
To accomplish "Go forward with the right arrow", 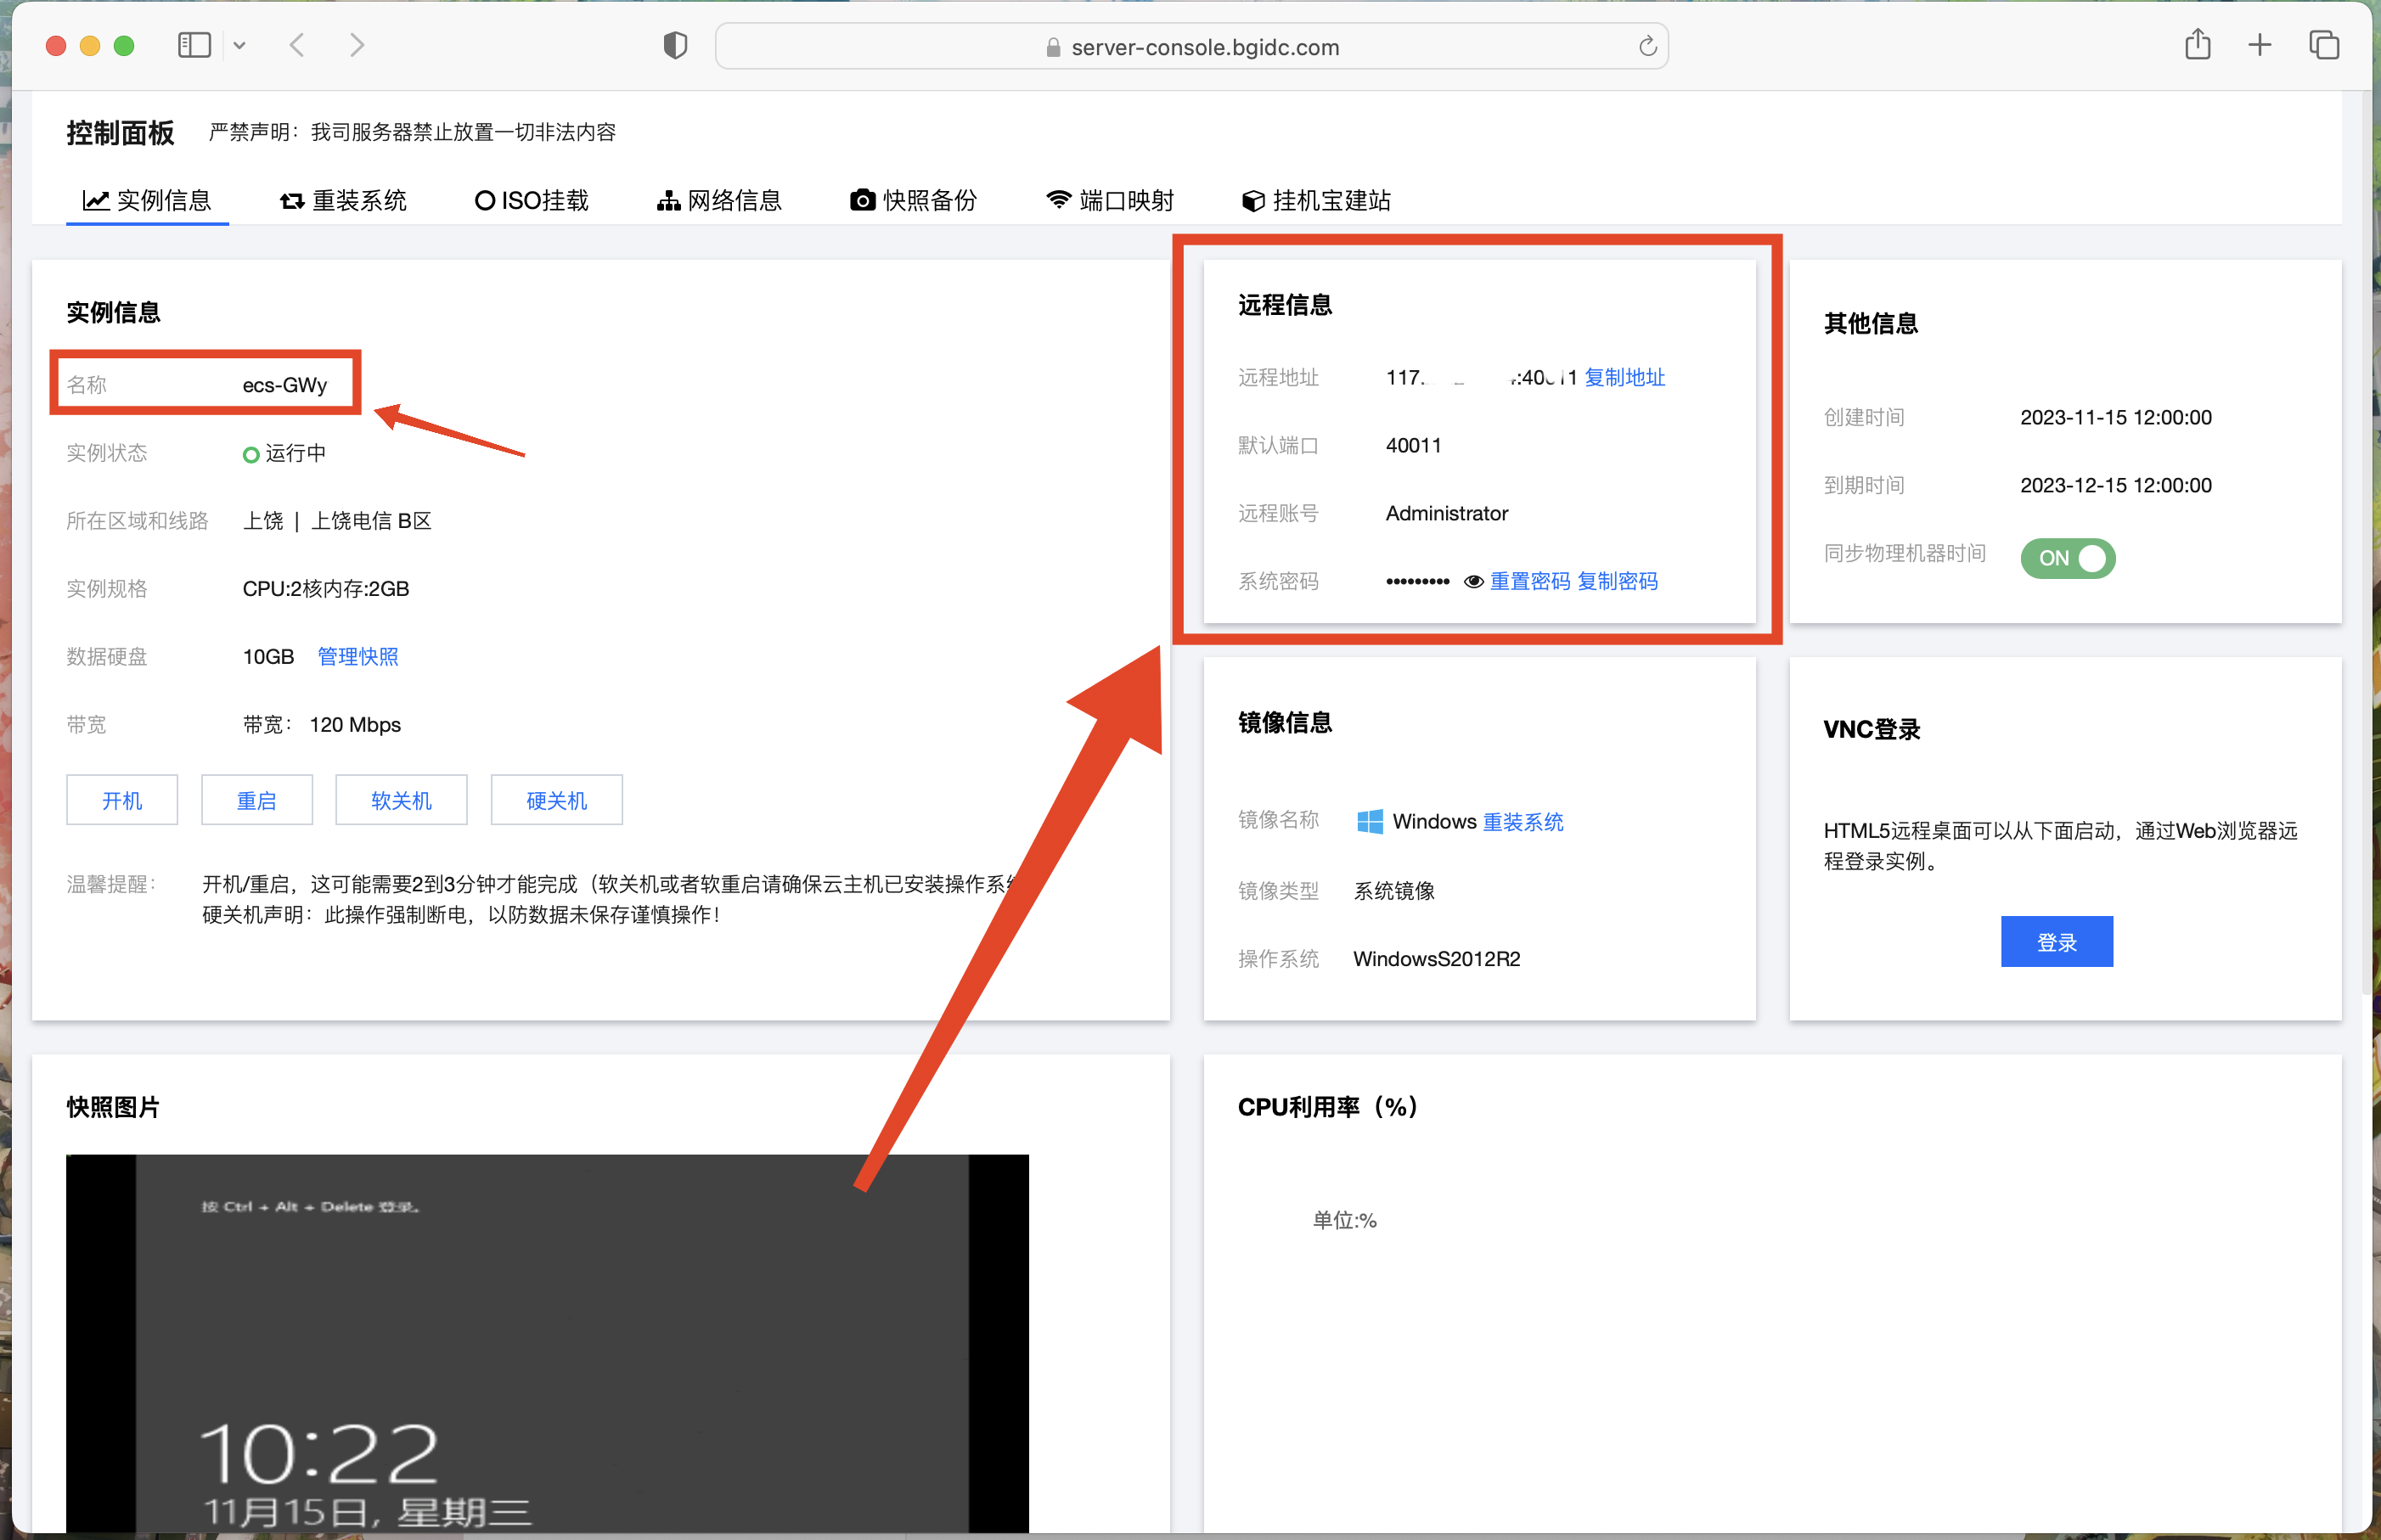I will tap(357, 45).
